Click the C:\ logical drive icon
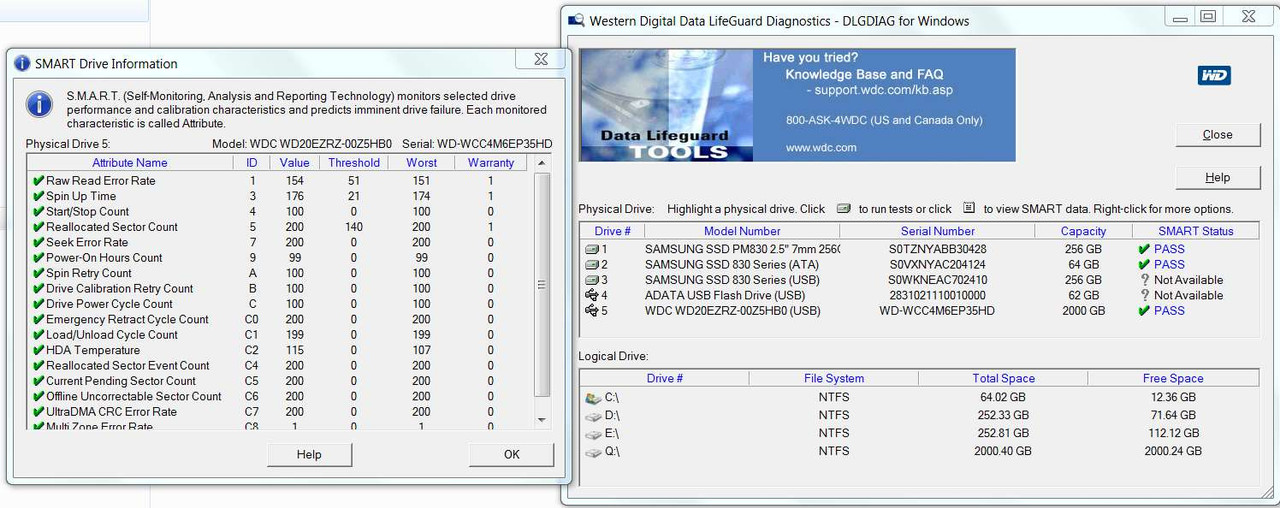The image size is (1280, 508). 593,397
